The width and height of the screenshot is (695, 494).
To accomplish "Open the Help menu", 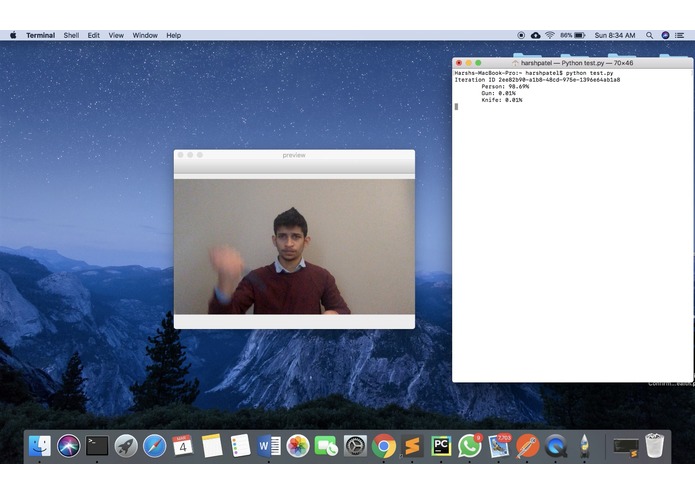I will 174,35.
